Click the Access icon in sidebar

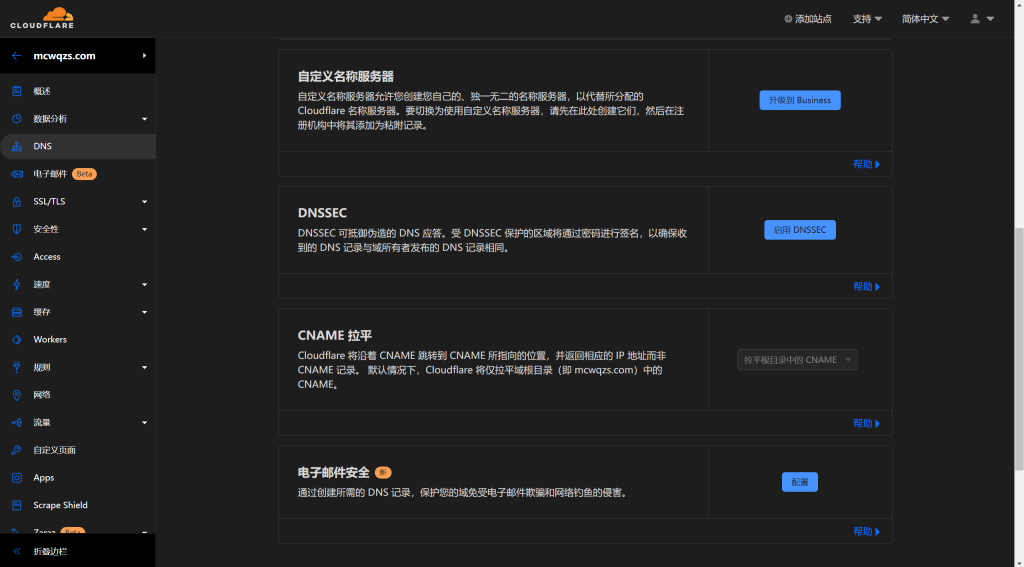pyautogui.click(x=17, y=257)
